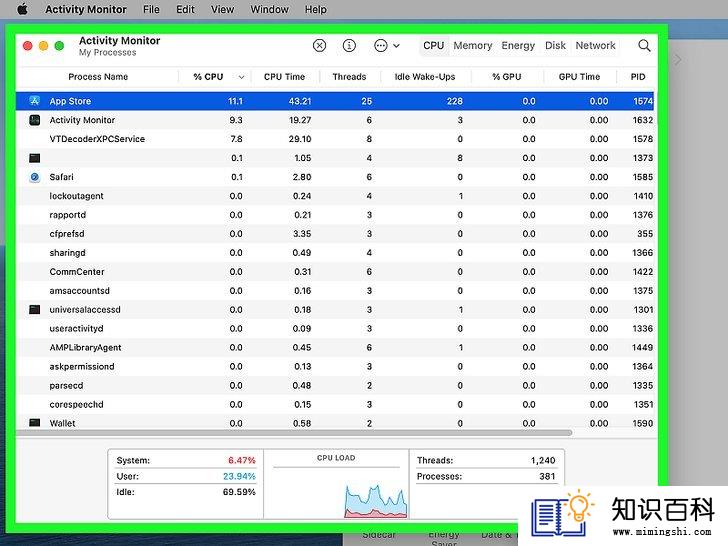Sort by Idle Wake-Ups column header
The image size is (728, 546).
(x=425, y=77)
